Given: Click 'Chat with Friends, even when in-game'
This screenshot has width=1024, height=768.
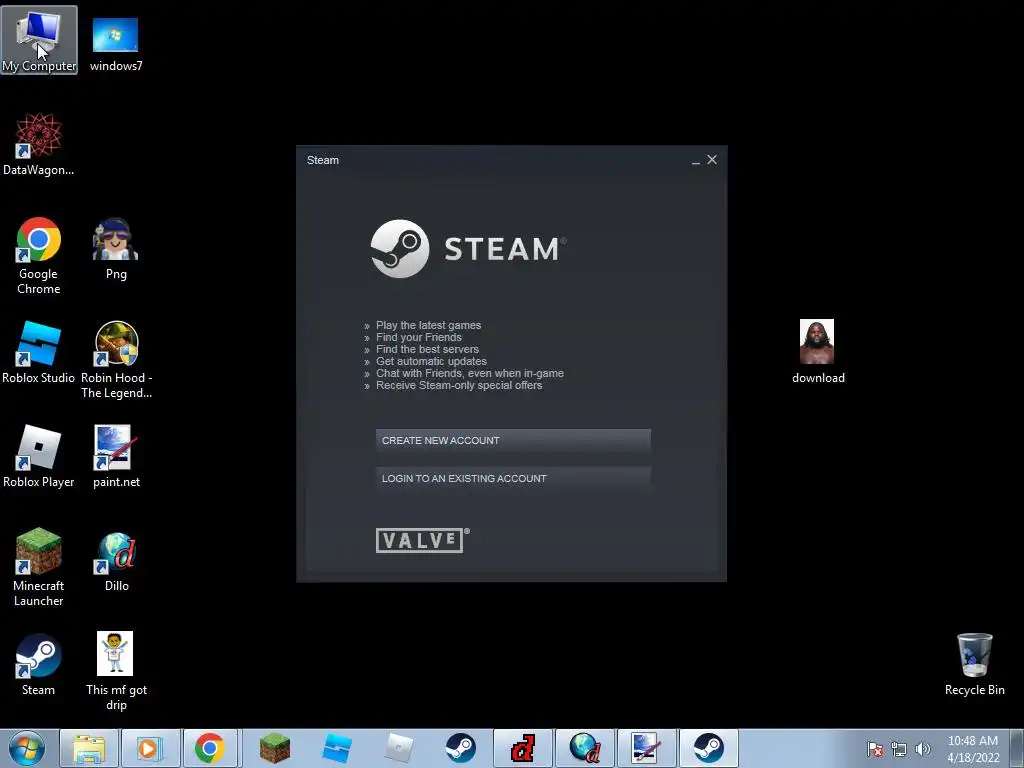Looking at the screenshot, I should click(x=470, y=374).
